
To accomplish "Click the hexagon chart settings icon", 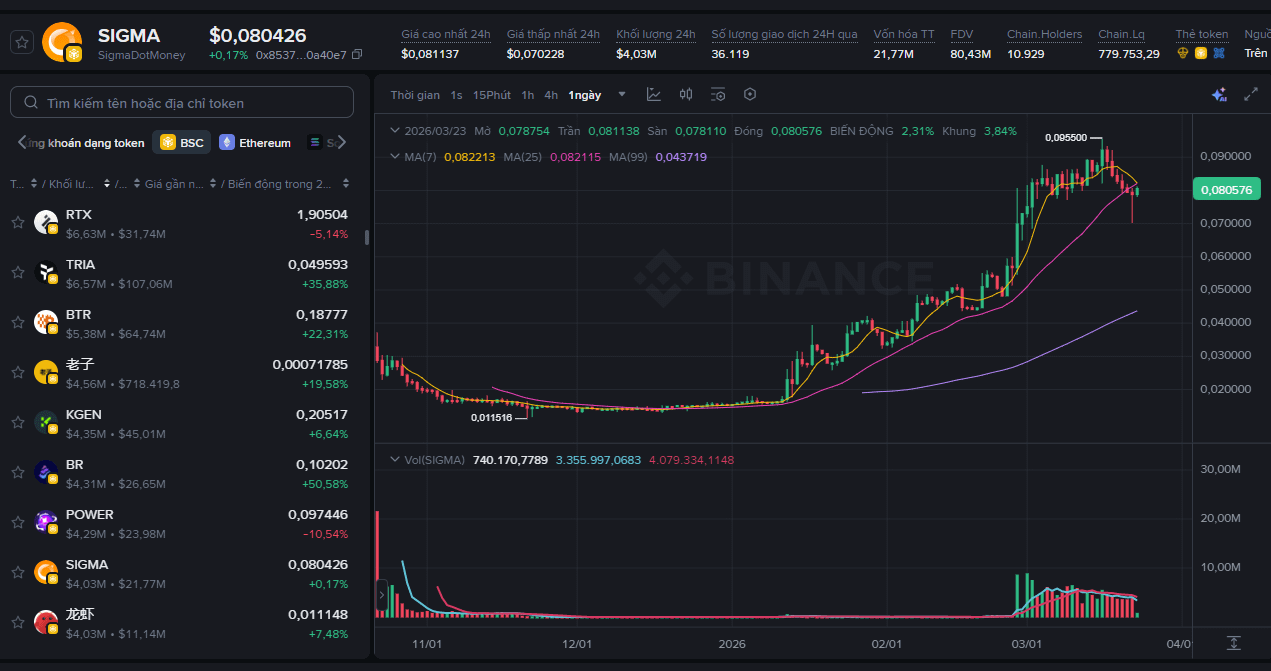I will (x=750, y=94).
